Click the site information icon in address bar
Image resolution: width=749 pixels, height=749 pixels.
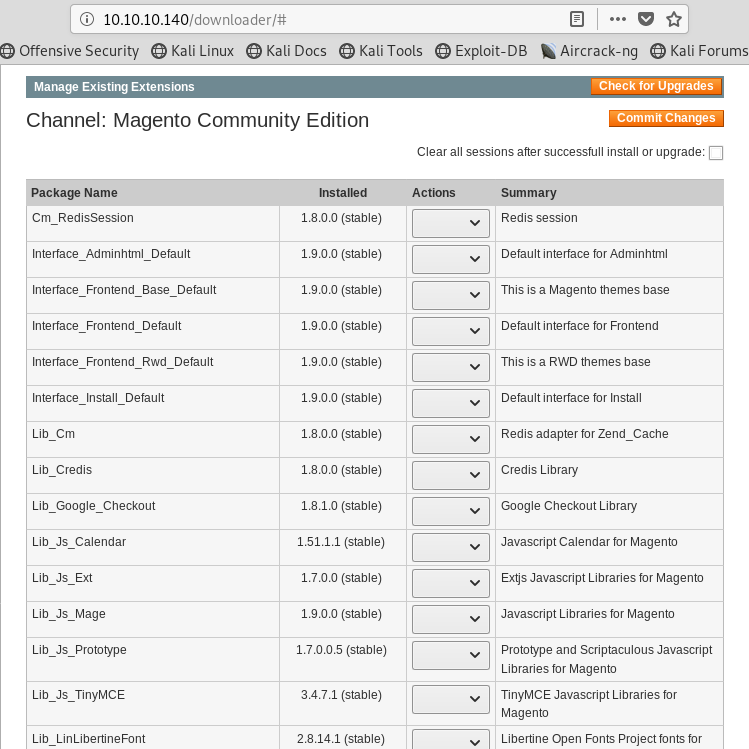tap(87, 19)
